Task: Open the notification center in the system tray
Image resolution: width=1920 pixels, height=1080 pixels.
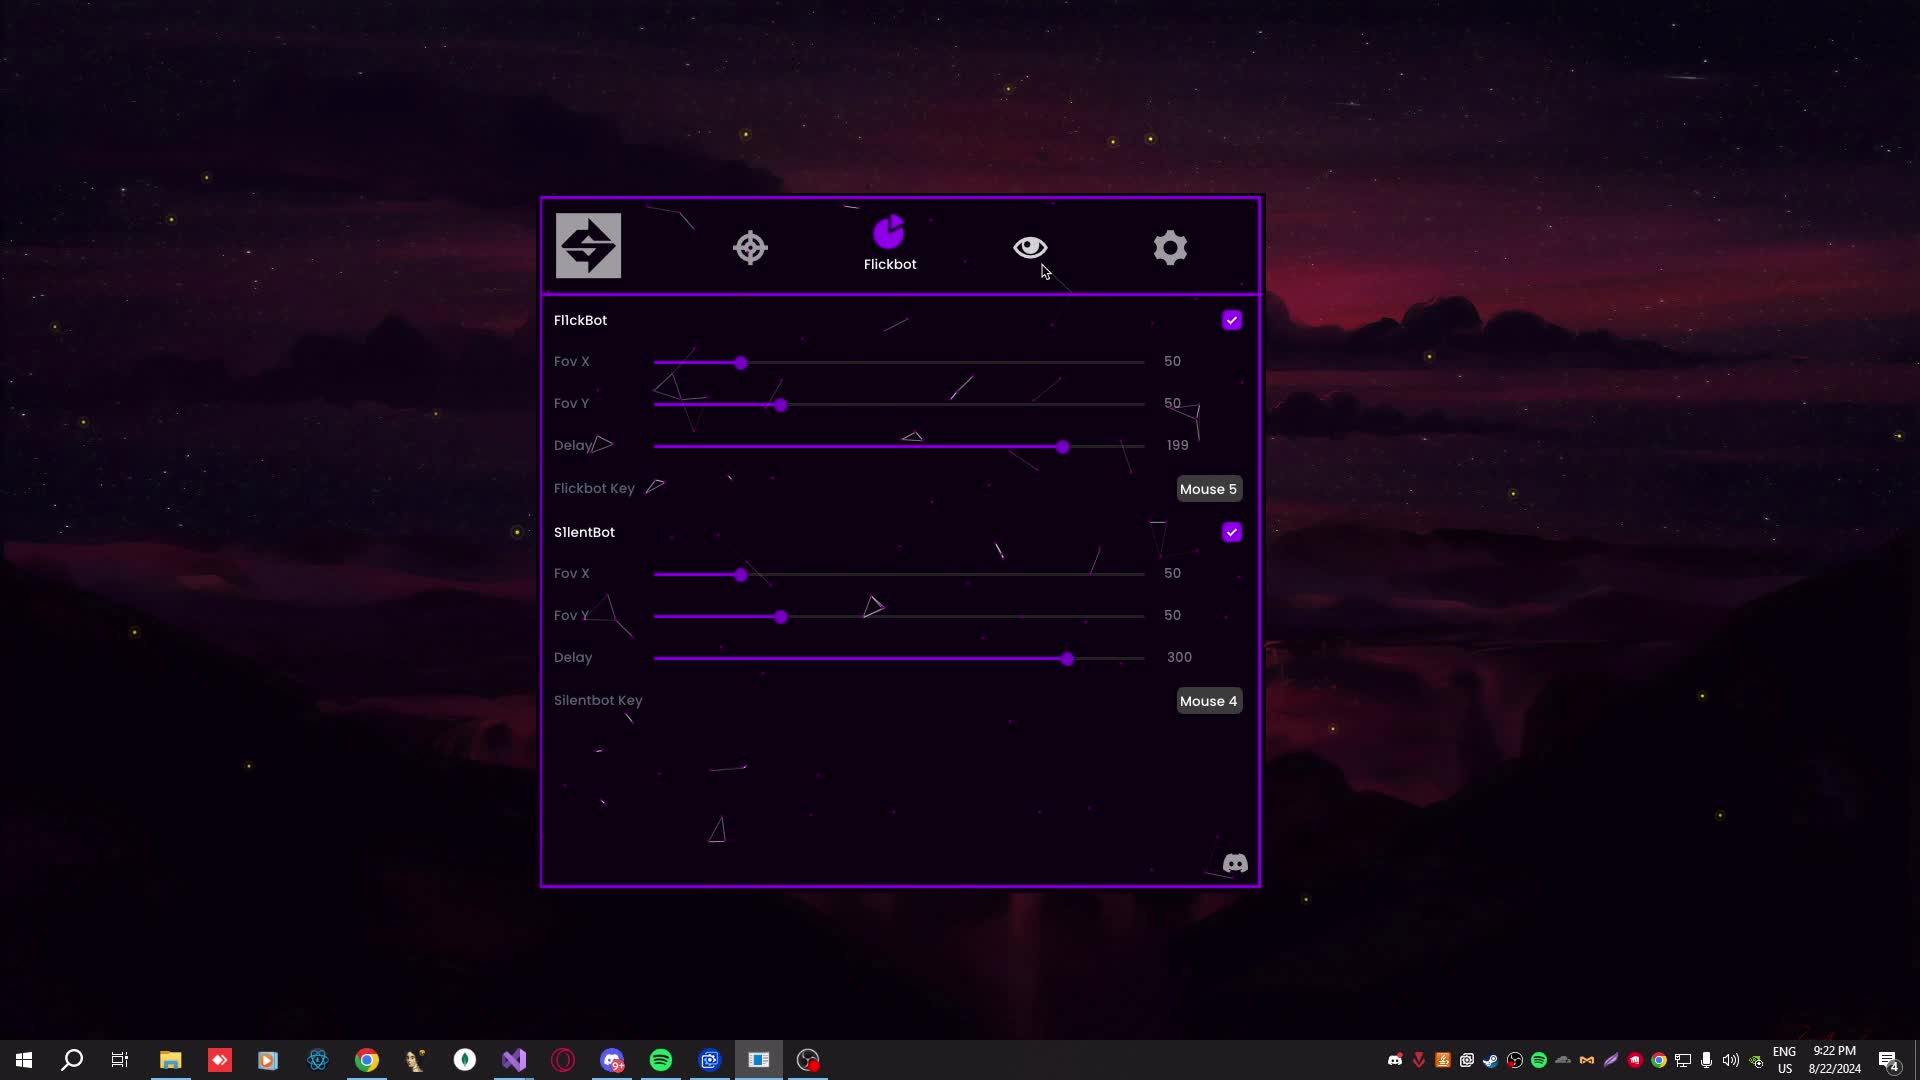Action: click(x=1889, y=1059)
